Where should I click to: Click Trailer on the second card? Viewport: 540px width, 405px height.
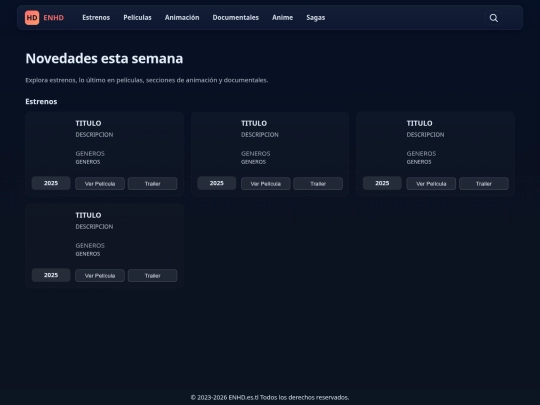pos(318,184)
